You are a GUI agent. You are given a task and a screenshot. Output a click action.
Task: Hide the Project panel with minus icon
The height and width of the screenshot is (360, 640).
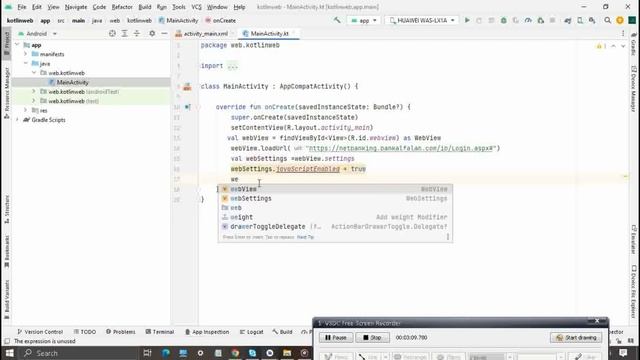coord(164,33)
